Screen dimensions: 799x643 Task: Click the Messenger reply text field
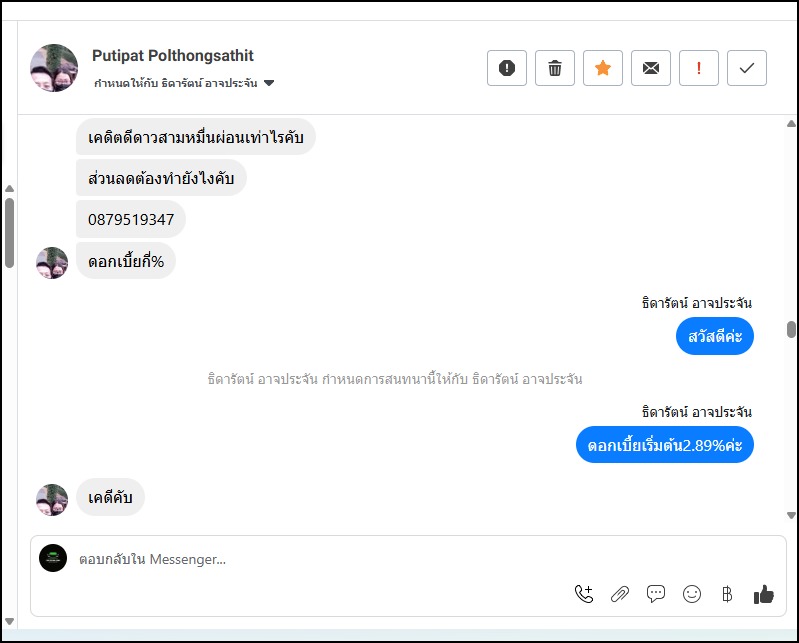point(350,560)
